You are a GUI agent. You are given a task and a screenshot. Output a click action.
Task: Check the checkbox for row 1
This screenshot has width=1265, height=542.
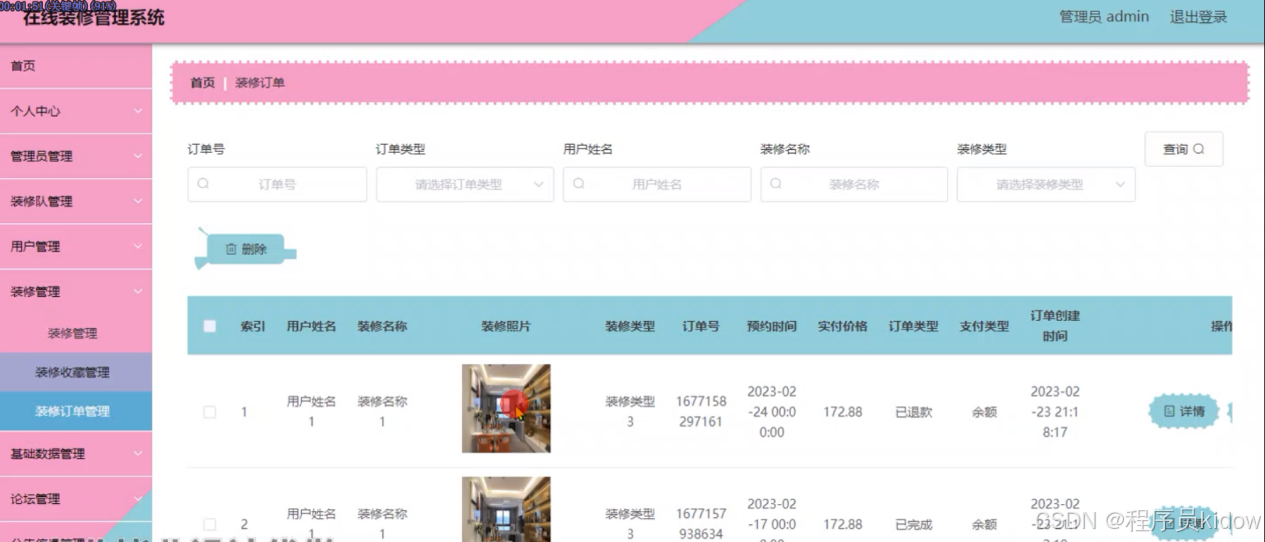click(x=209, y=412)
